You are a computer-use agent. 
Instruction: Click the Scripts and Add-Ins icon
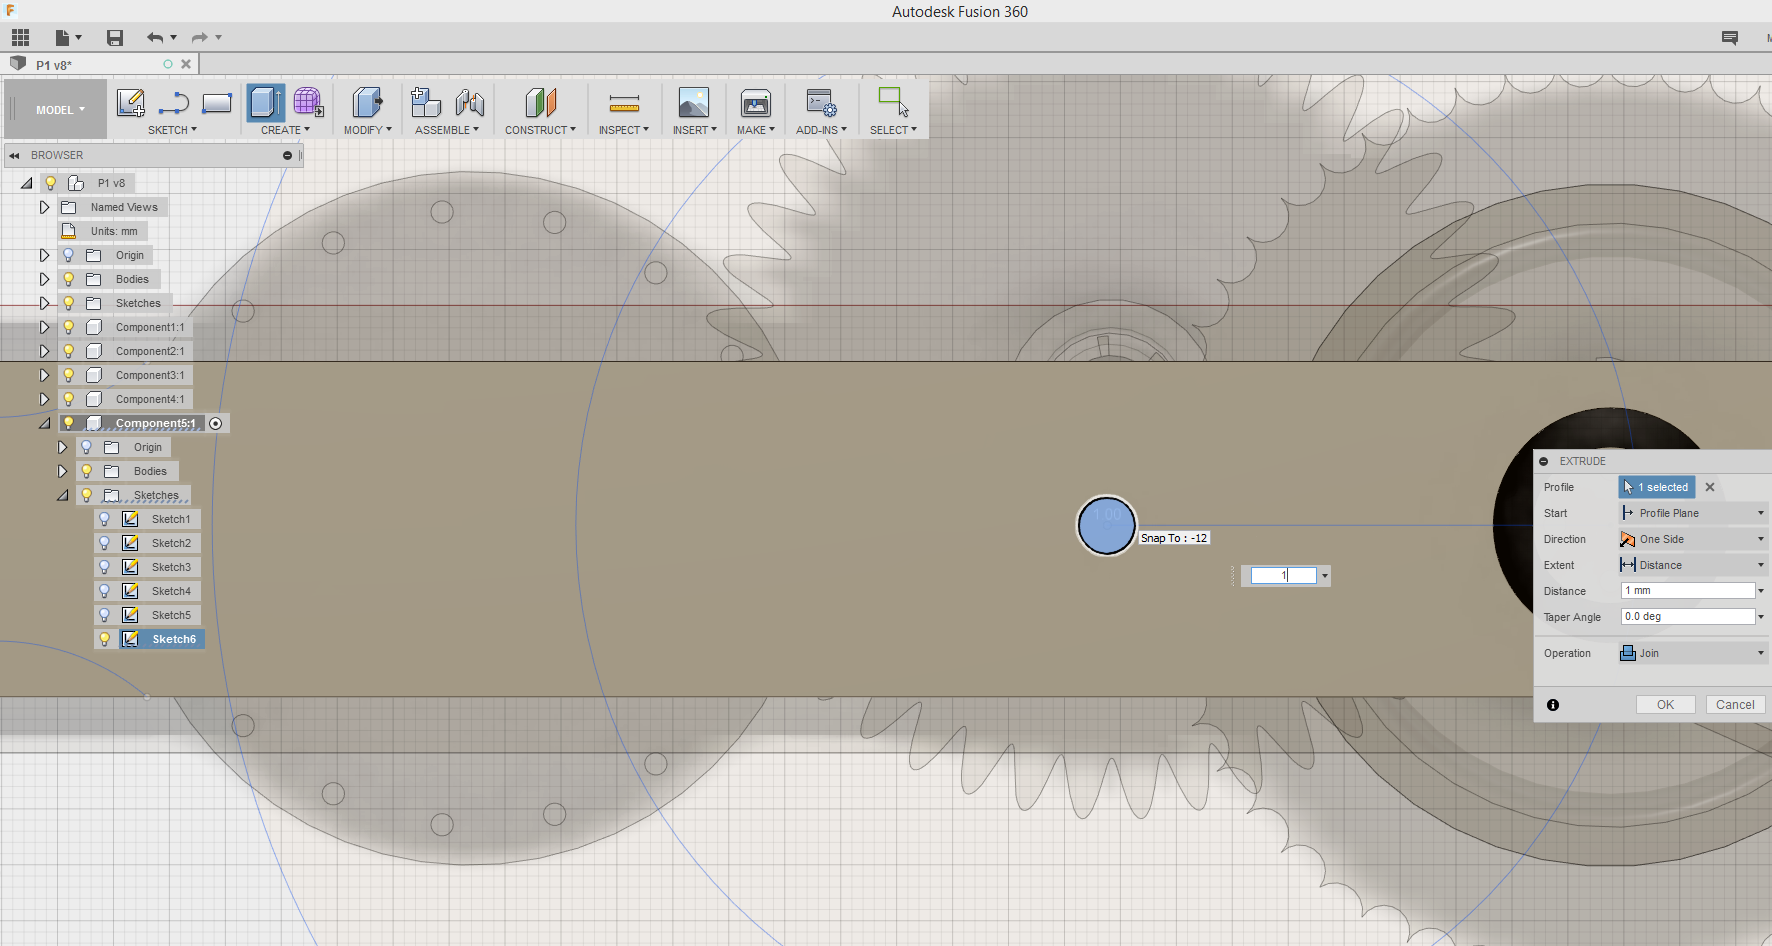coord(822,102)
